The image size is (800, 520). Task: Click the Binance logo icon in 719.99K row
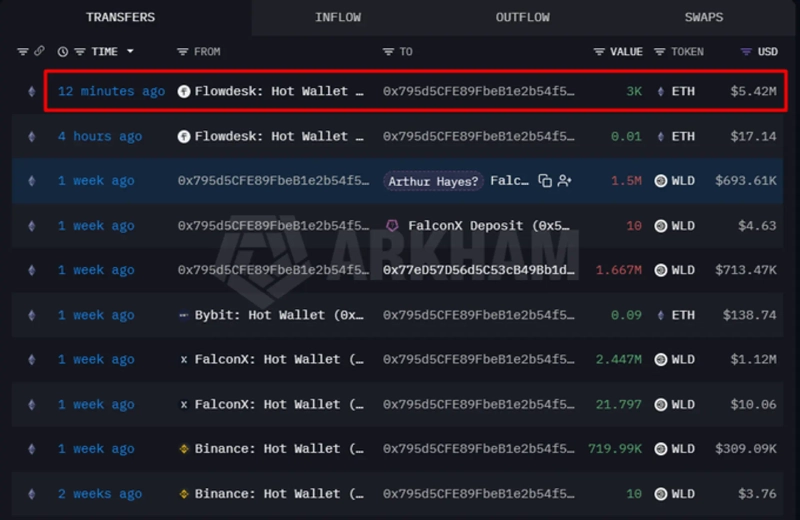pyautogui.click(x=184, y=449)
